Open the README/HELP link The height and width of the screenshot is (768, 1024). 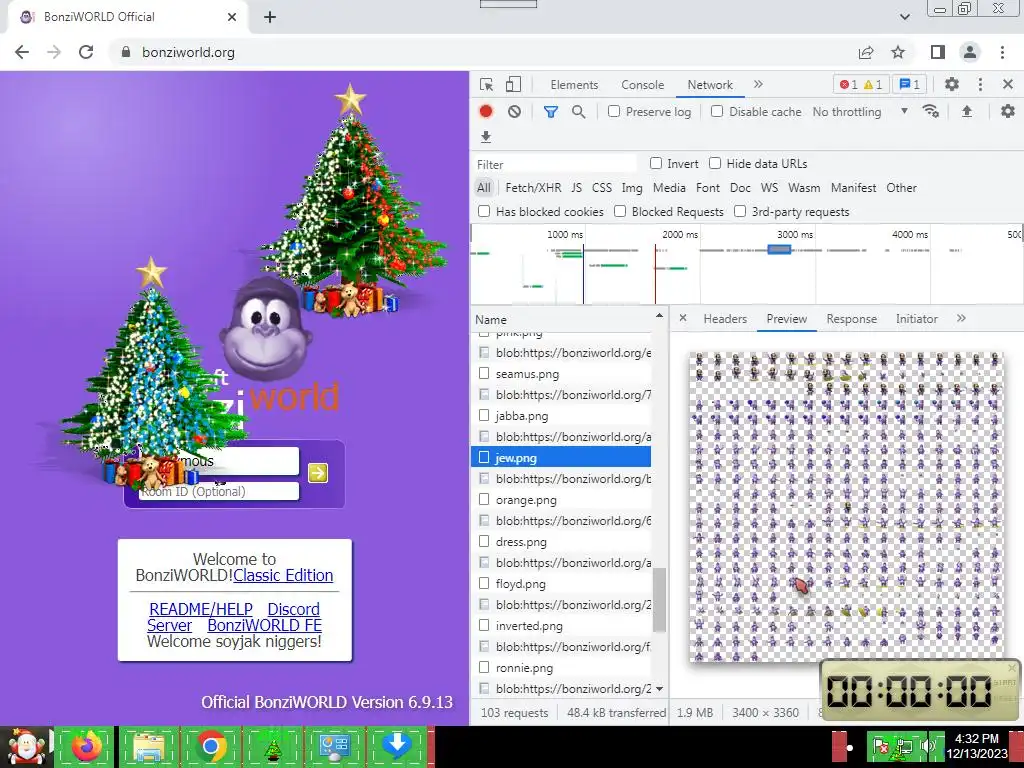point(200,609)
